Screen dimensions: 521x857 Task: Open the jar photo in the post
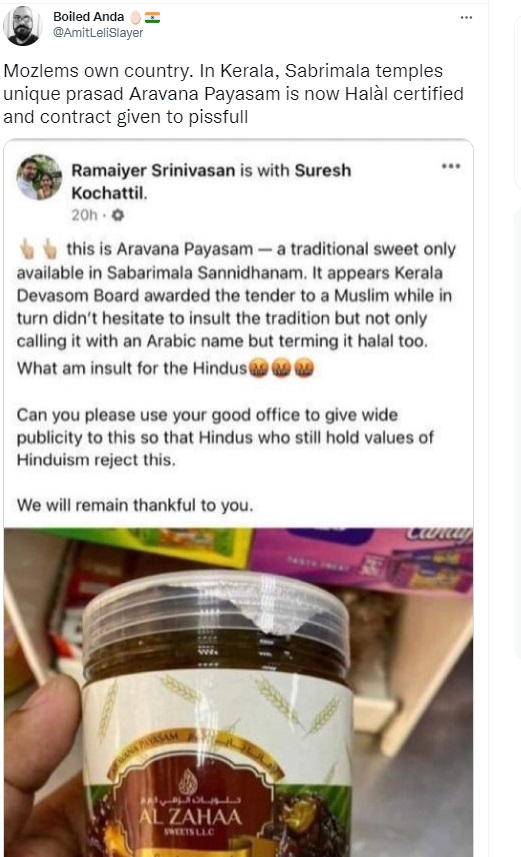point(238,692)
